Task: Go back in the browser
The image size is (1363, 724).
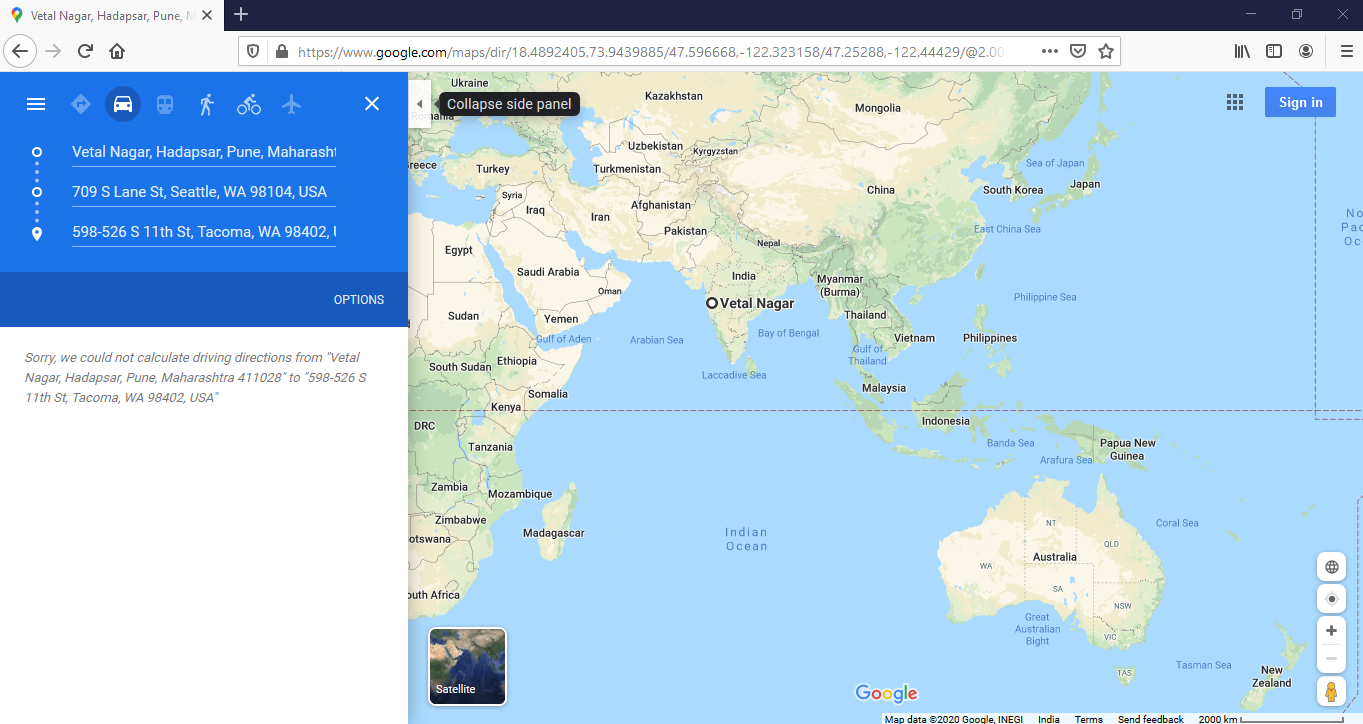Action: (x=21, y=51)
